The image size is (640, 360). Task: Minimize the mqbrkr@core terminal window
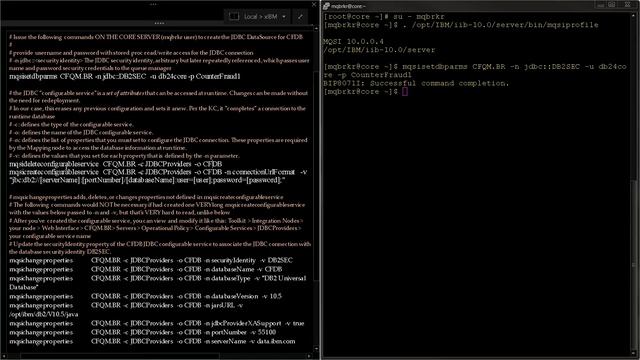[x=600, y=5]
